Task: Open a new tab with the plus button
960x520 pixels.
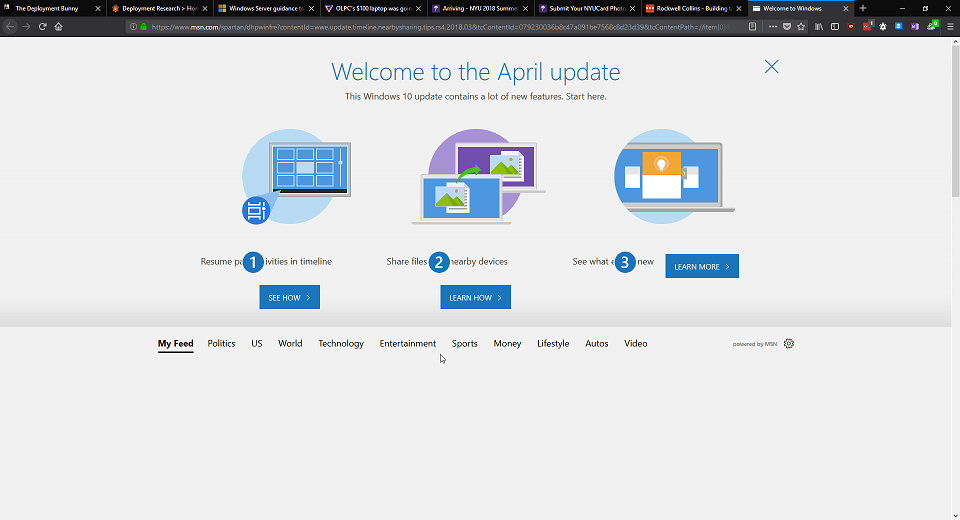Action: (863, 8)
